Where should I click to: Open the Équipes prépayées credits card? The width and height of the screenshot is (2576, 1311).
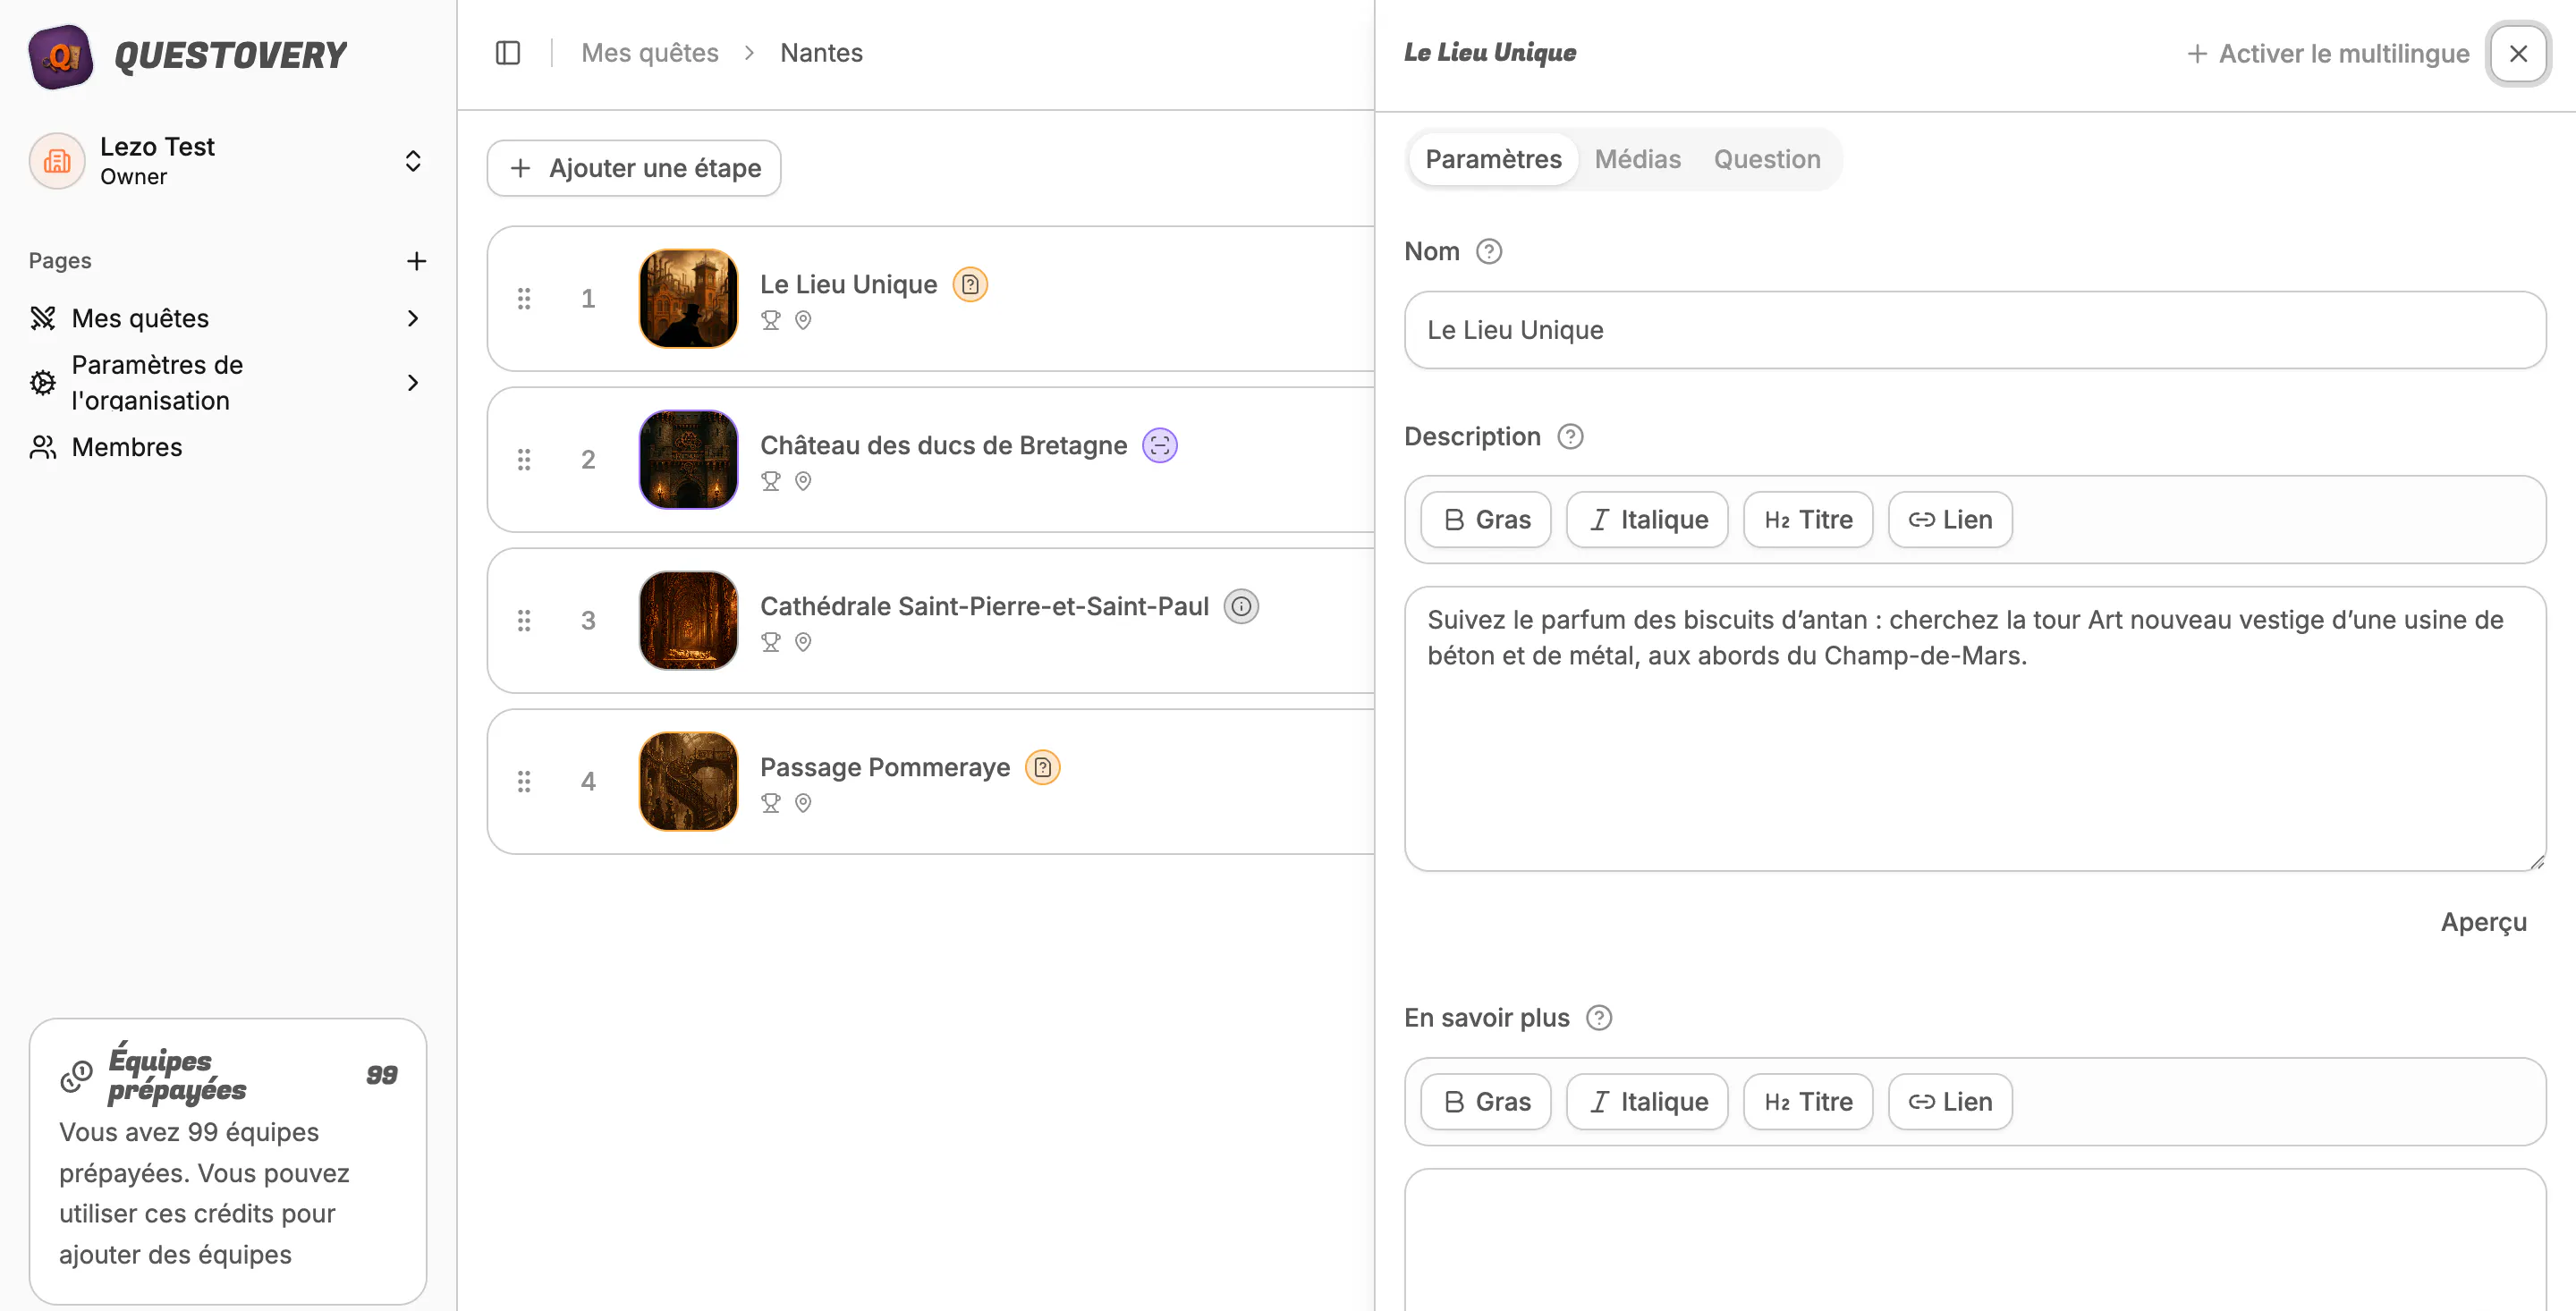(x=228, y=1162)
